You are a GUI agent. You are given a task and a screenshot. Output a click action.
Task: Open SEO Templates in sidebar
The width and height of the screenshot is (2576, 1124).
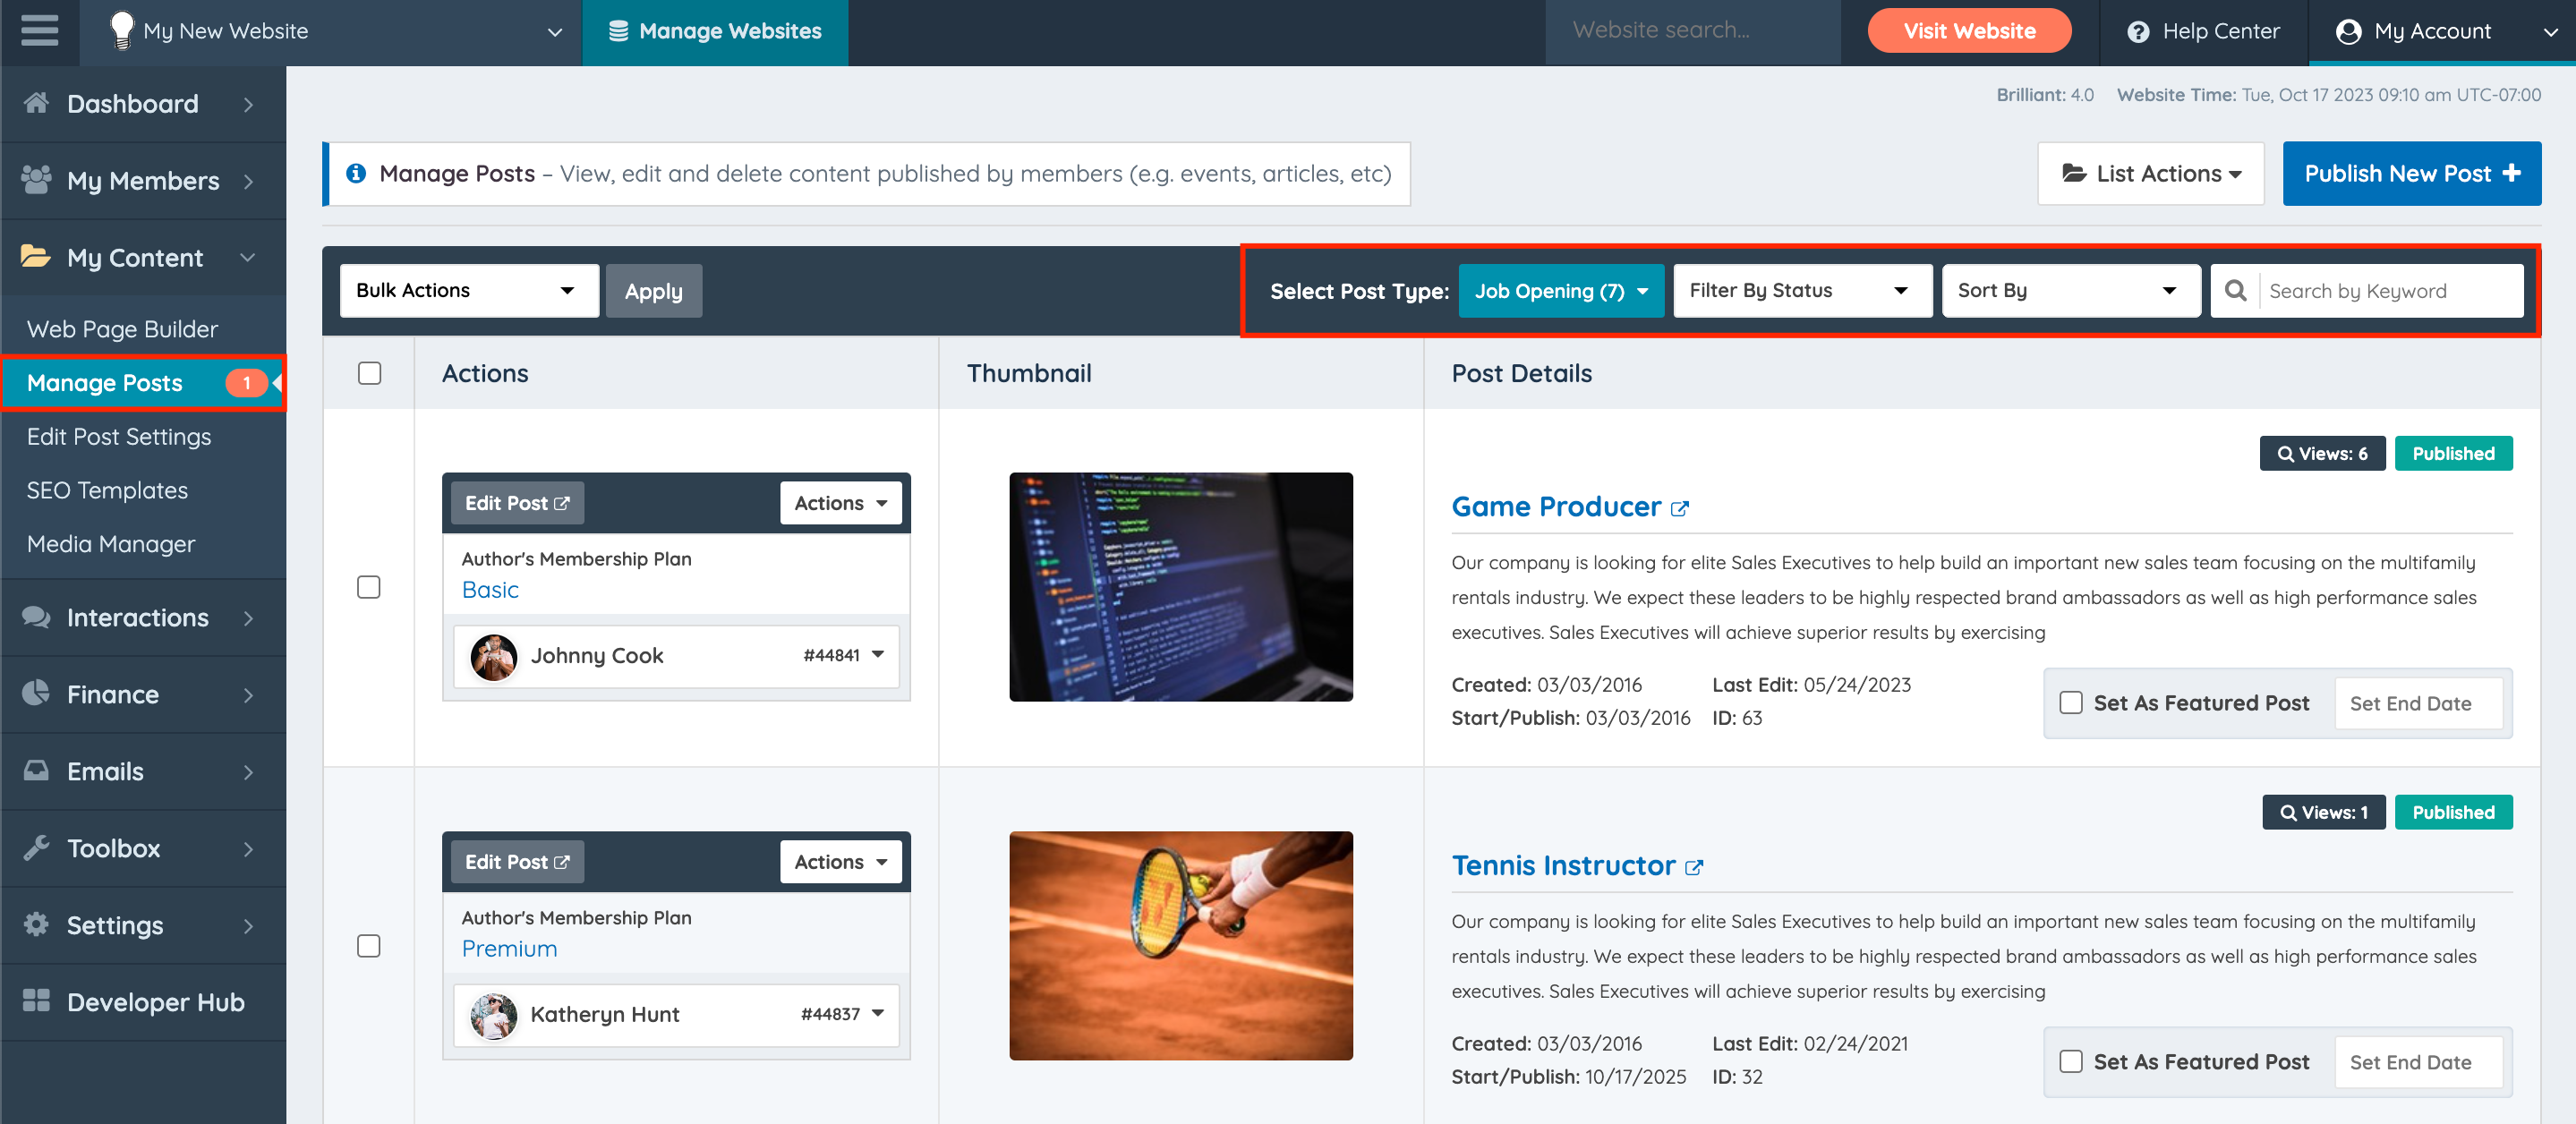click(x=107, y=490)
